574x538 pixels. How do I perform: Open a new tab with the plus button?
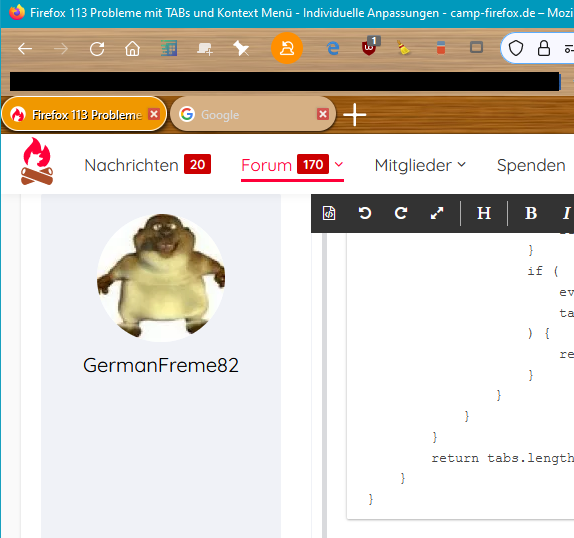(x=354, y=115)
